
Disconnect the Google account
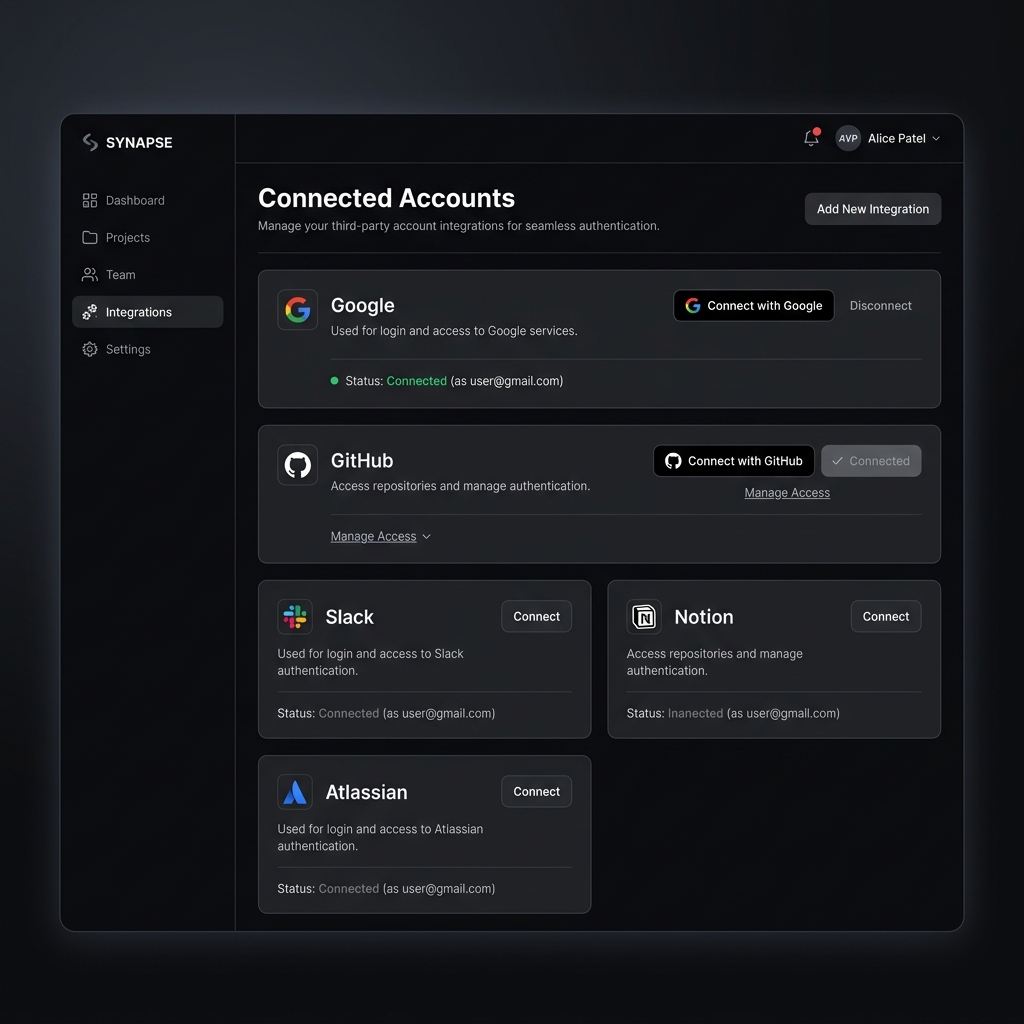(x=880, y=306)
